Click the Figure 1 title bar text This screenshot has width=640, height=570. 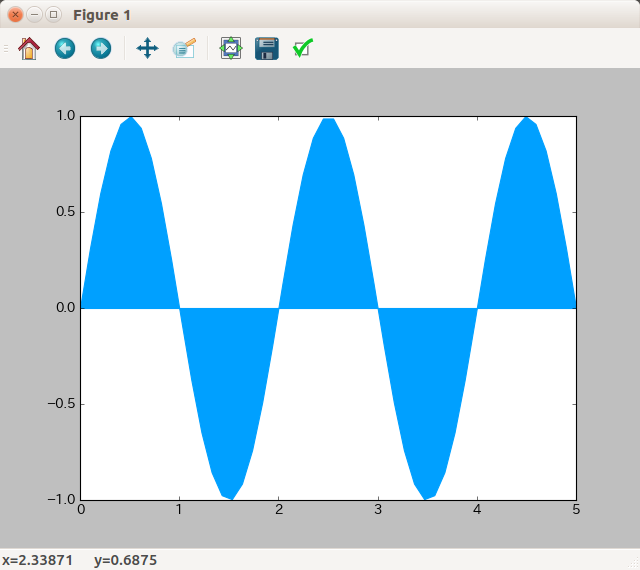click(101, 16)
